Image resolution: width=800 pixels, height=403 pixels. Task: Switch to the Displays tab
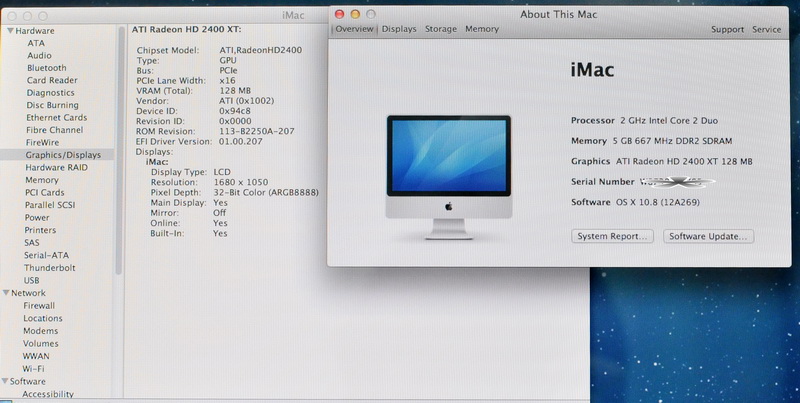pos(399,29)
